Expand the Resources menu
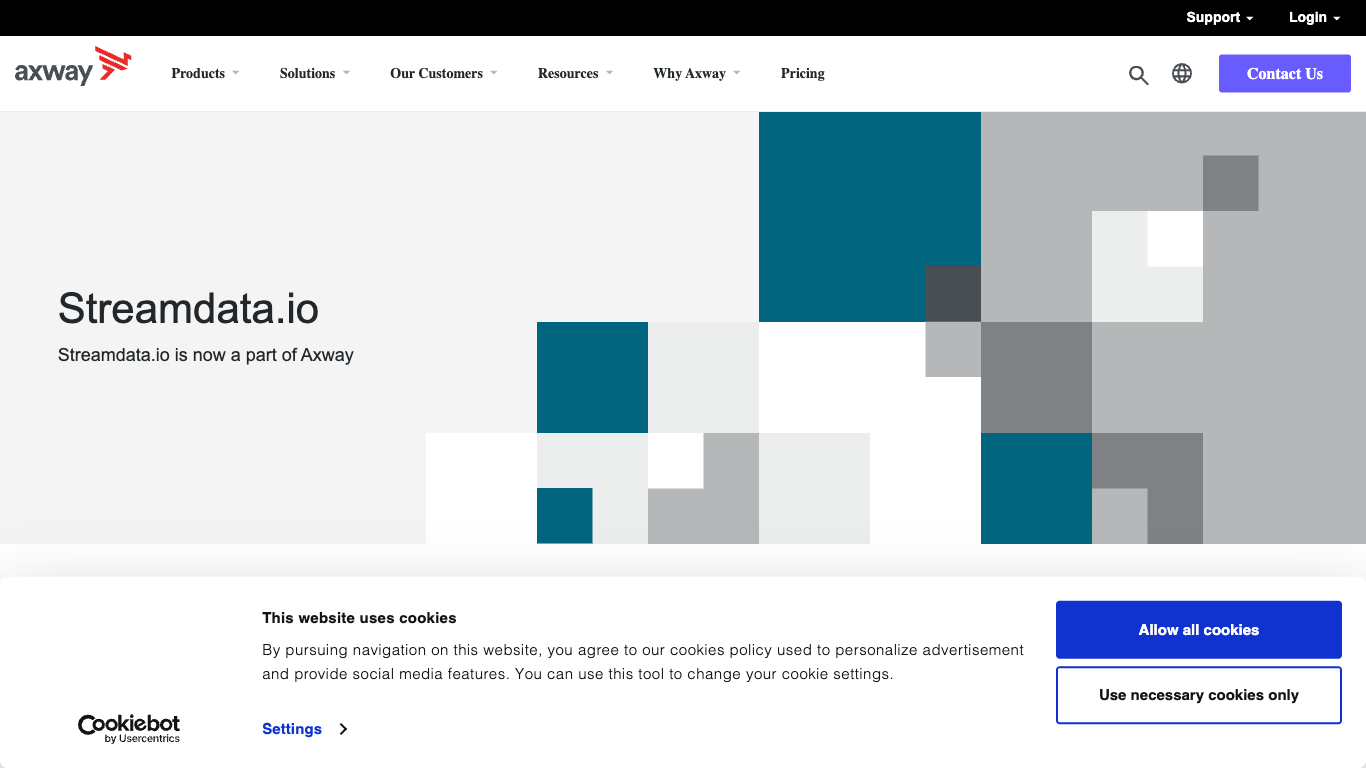1366x768 pixels. click(x=575, y=73)
